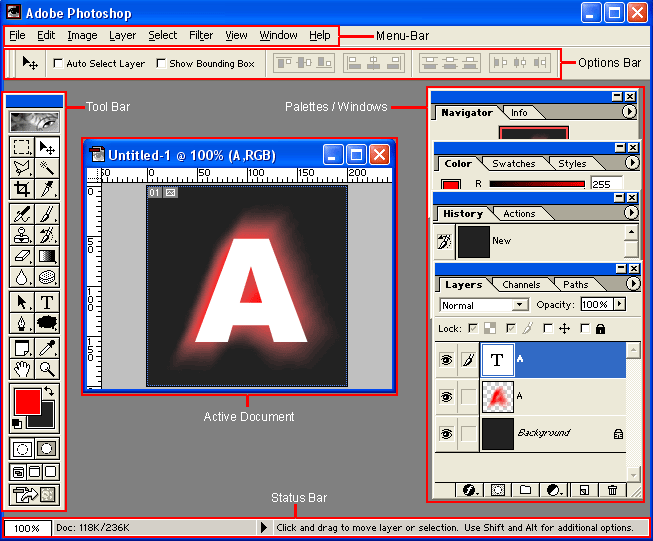Open status bar info arrow menu

click(264, 528)
